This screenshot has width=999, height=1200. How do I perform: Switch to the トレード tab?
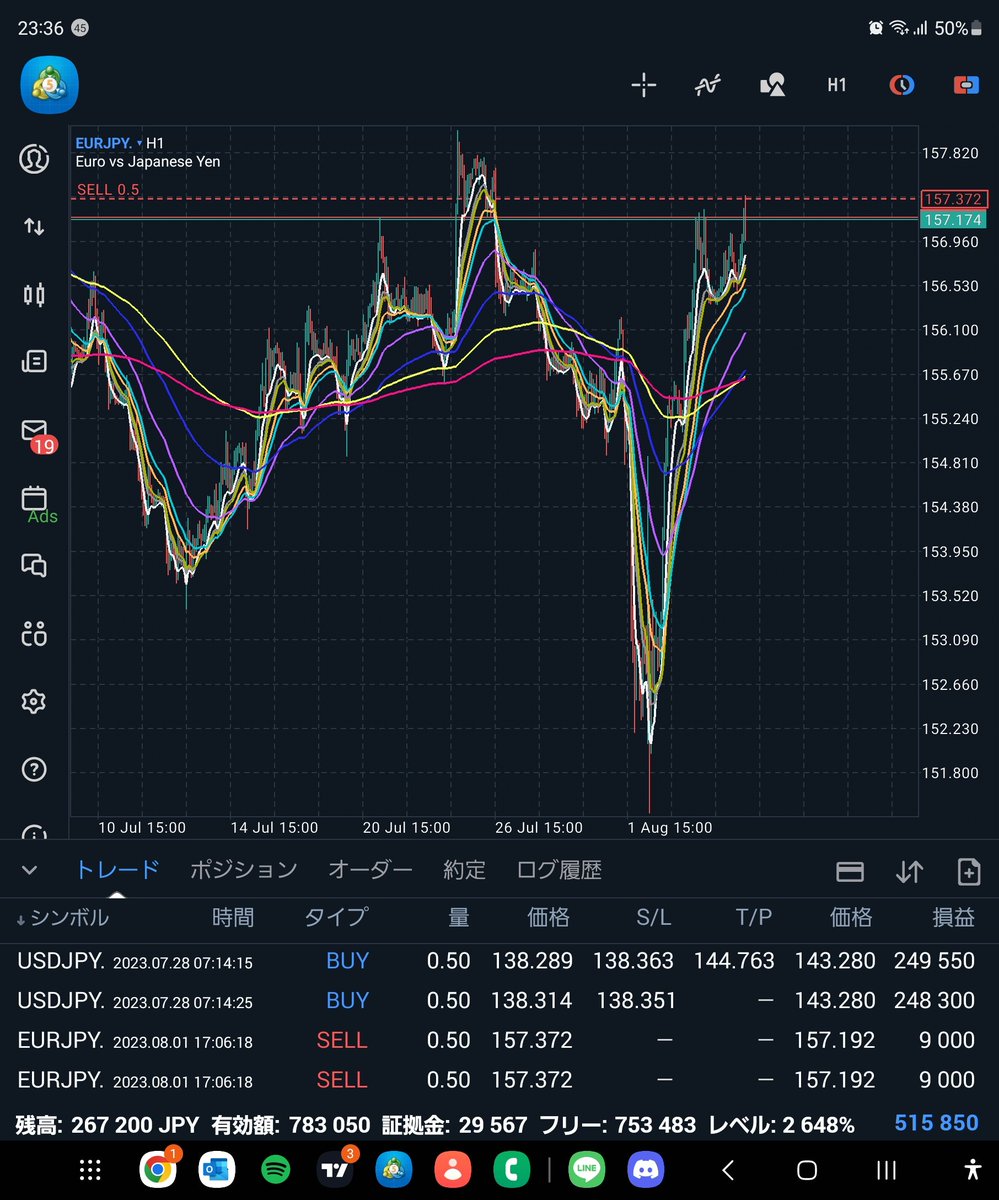pyautogui.click(x=117, y=870)
